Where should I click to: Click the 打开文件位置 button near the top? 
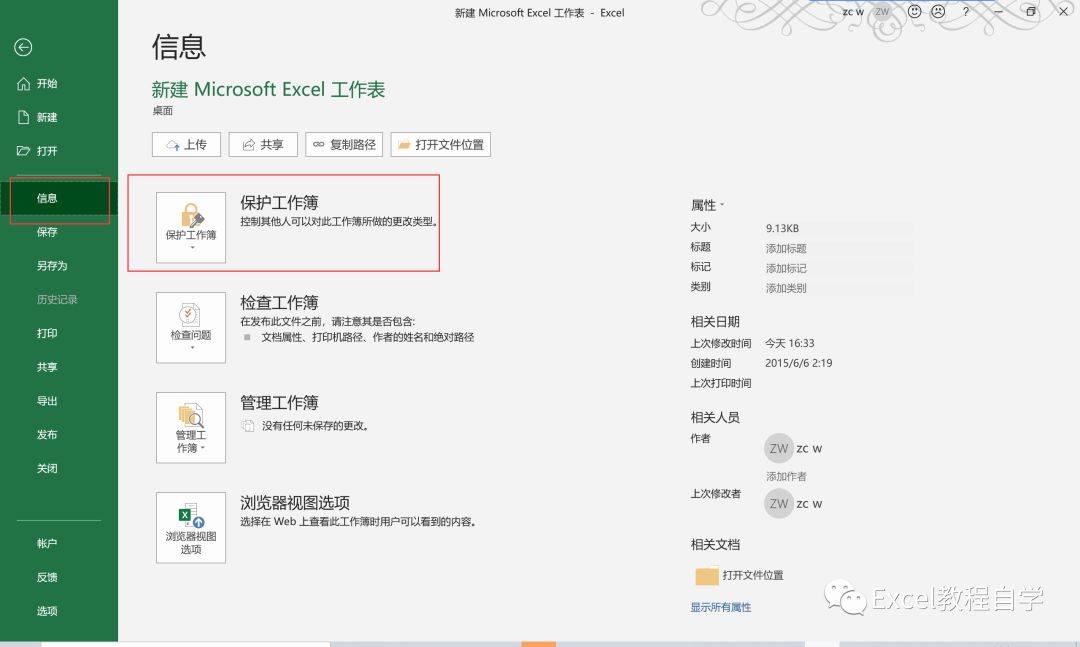tap(441, 145)
